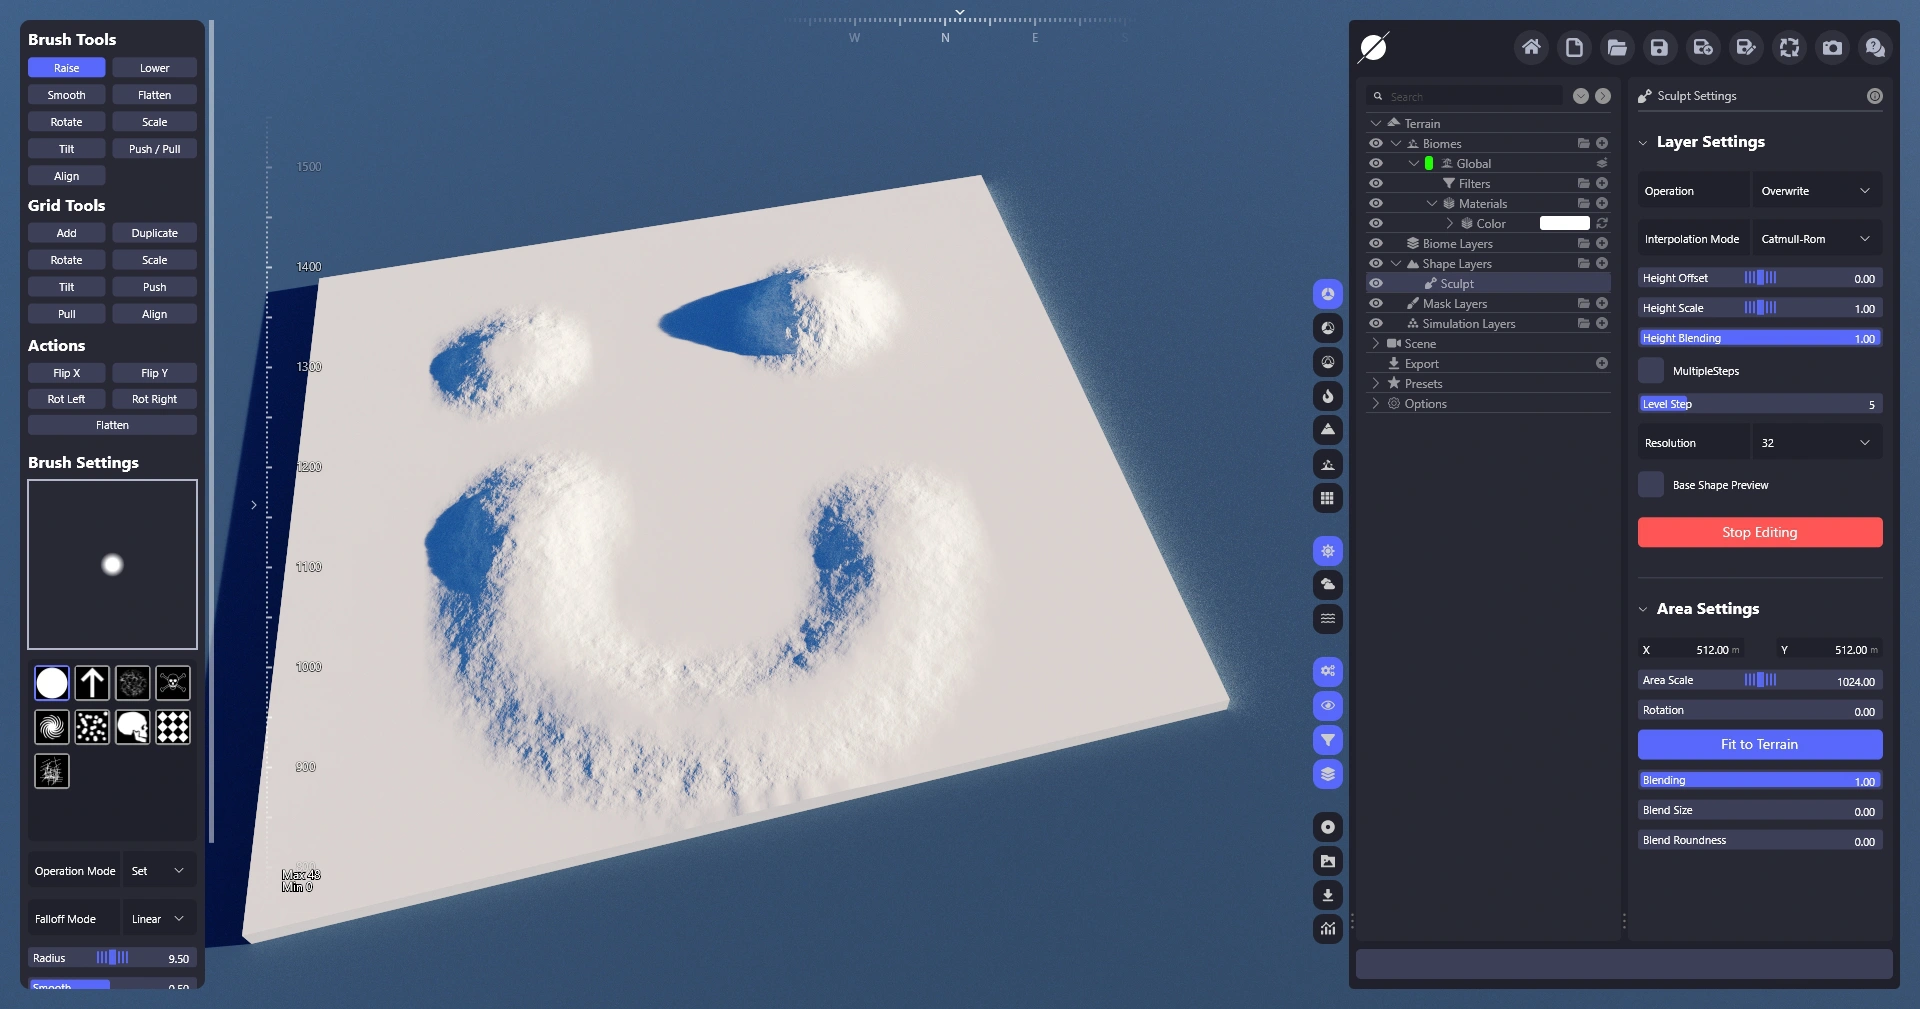1920x1009 pixels.
Task: Click the save-with-pencil icon in toolbar
Action: click(1746, 47)
